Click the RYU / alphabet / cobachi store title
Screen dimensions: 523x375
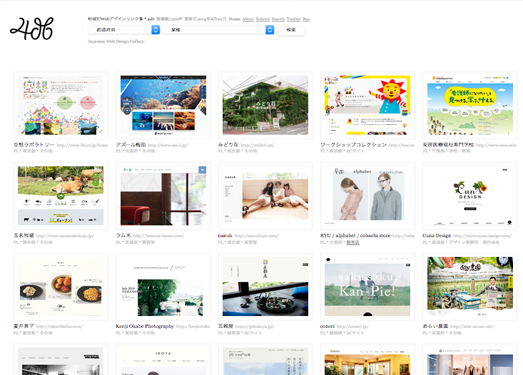coord(355,236)
